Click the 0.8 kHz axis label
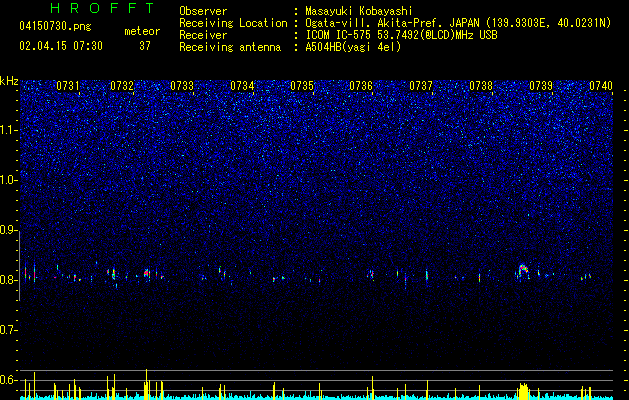629x400 pixels. 8,280
